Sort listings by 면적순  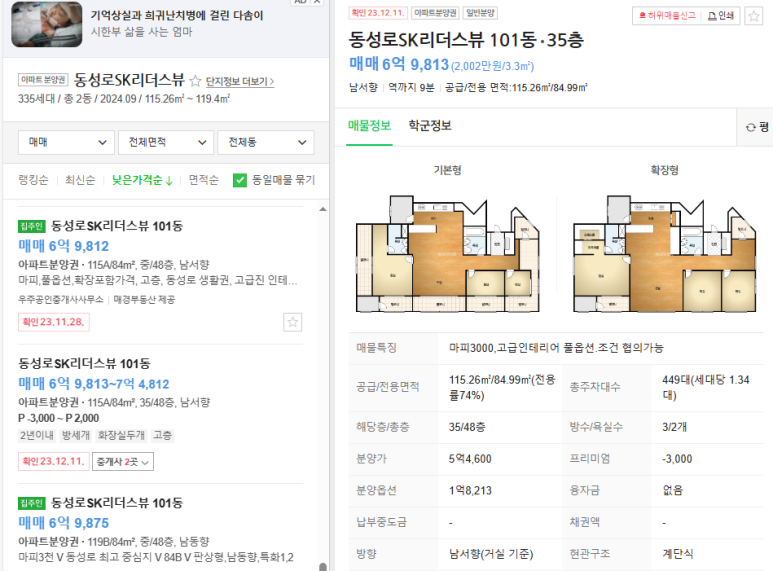point(204,180)
